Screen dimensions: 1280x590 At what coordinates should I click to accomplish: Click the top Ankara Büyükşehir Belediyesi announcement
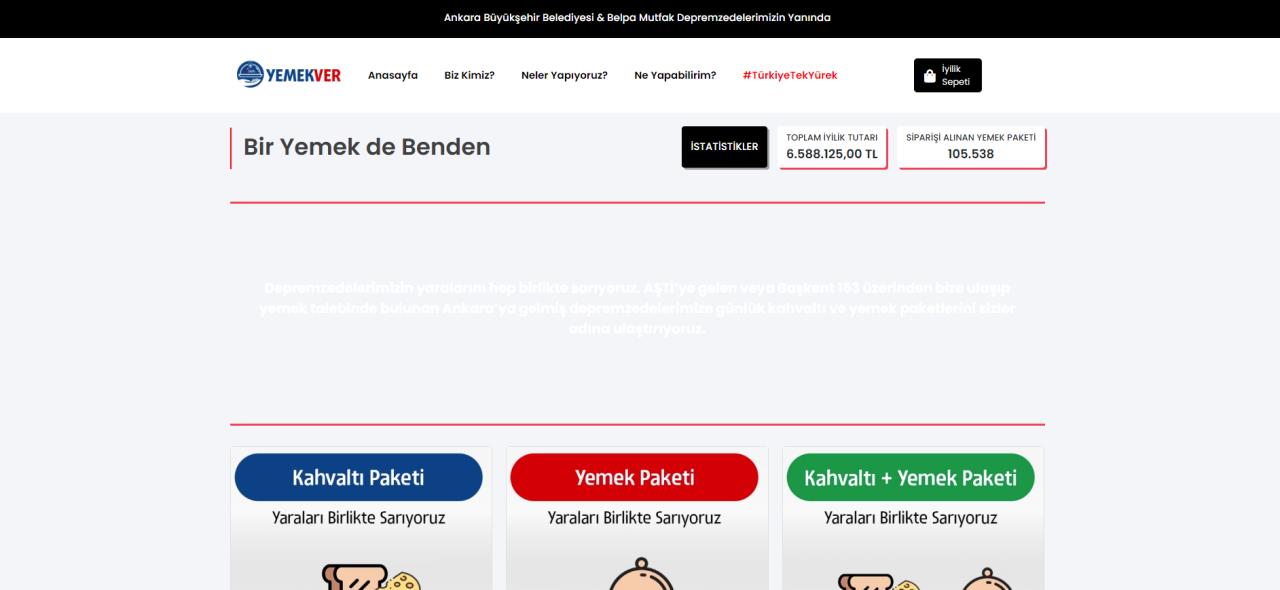[x=637, y=18]
